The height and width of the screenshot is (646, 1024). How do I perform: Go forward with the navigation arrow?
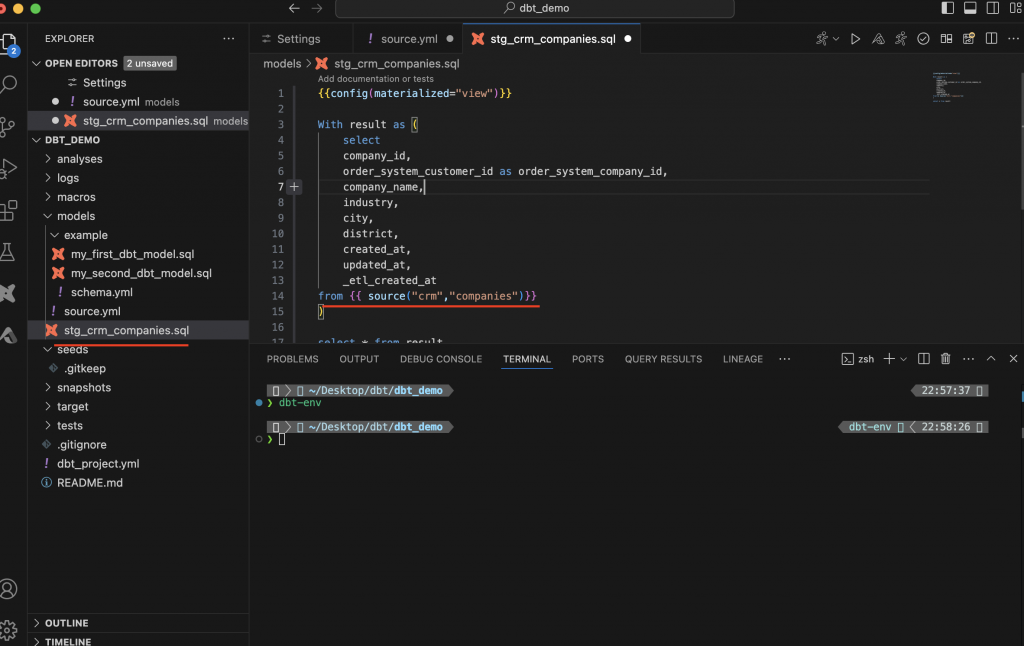[317, 8]
